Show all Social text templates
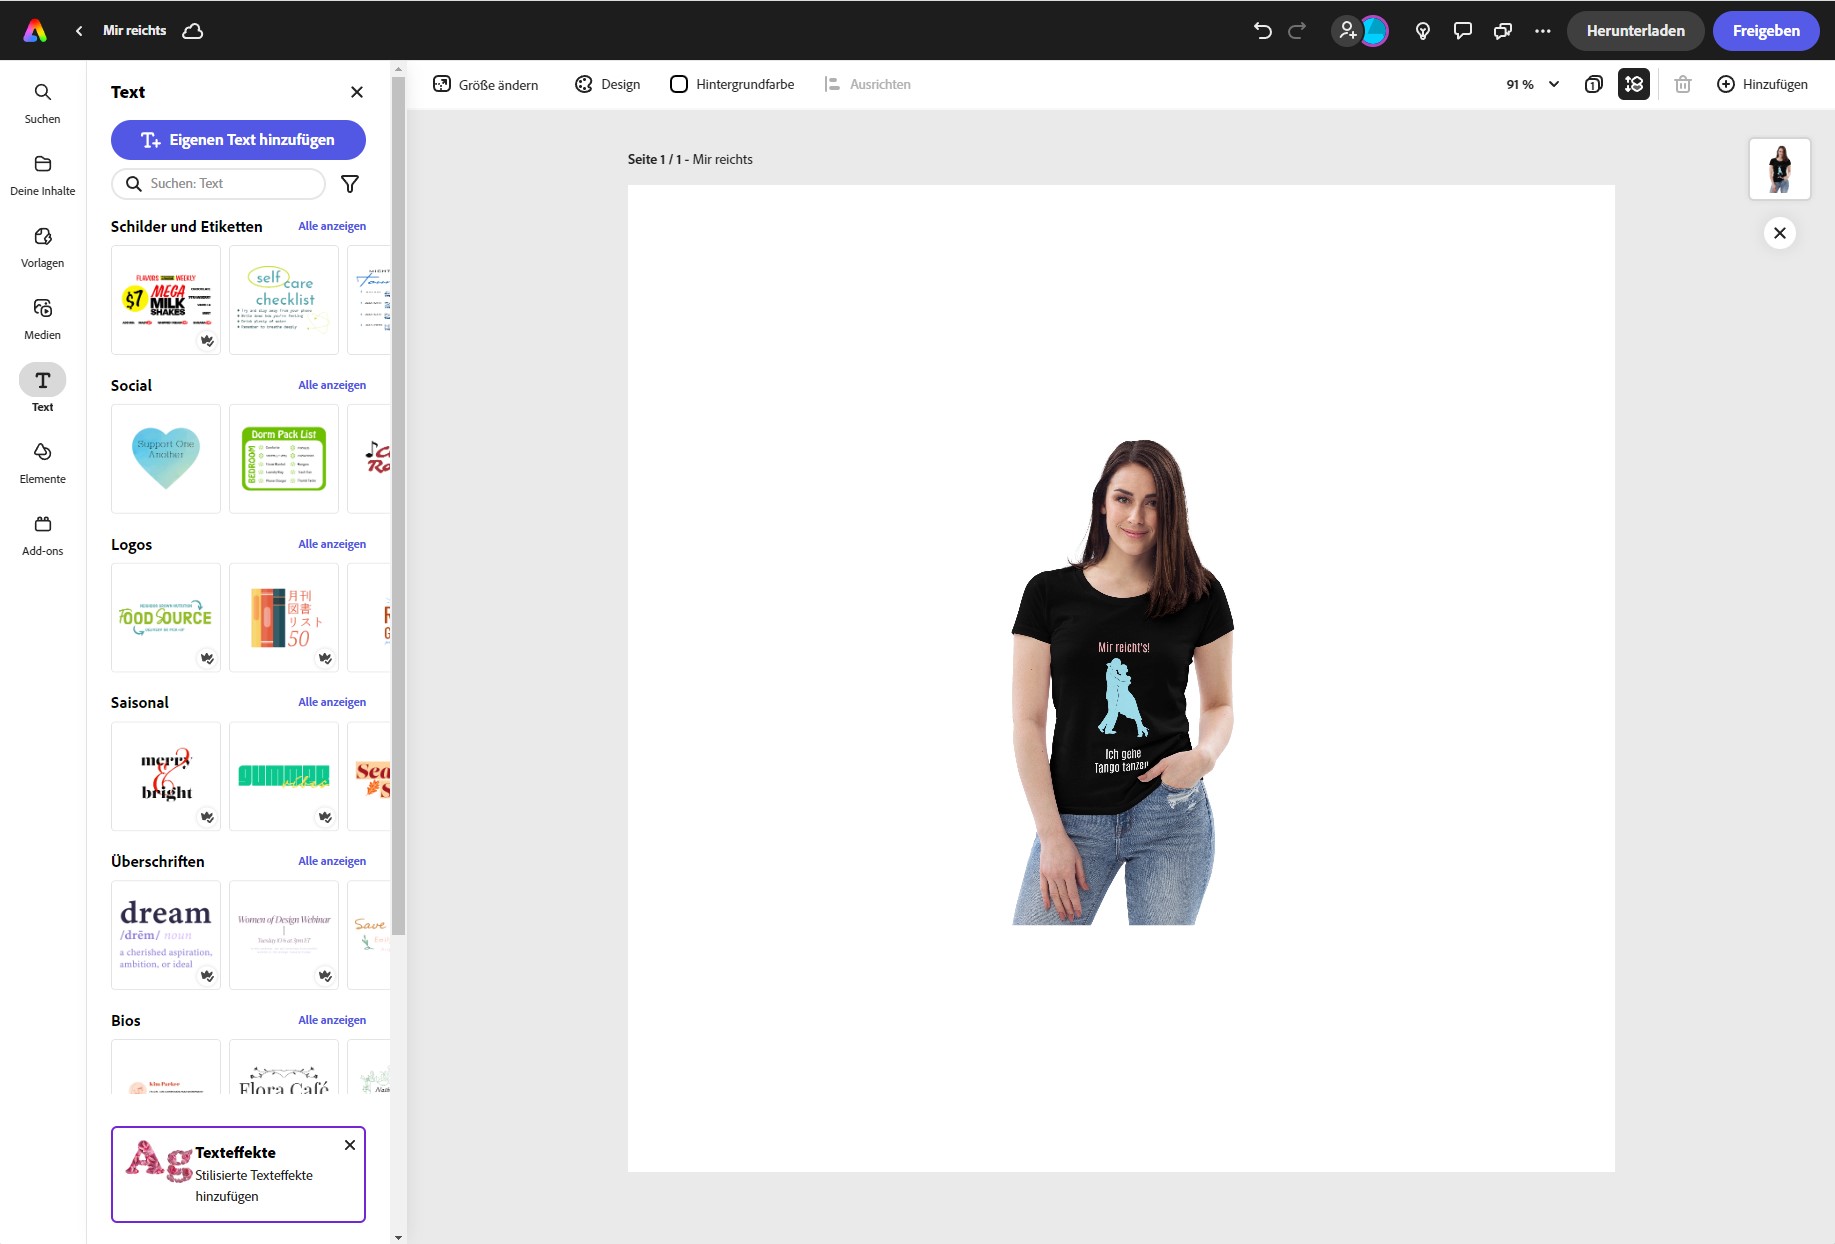This screenshot has width=1835, height=1244. click(x=332, y=385)
